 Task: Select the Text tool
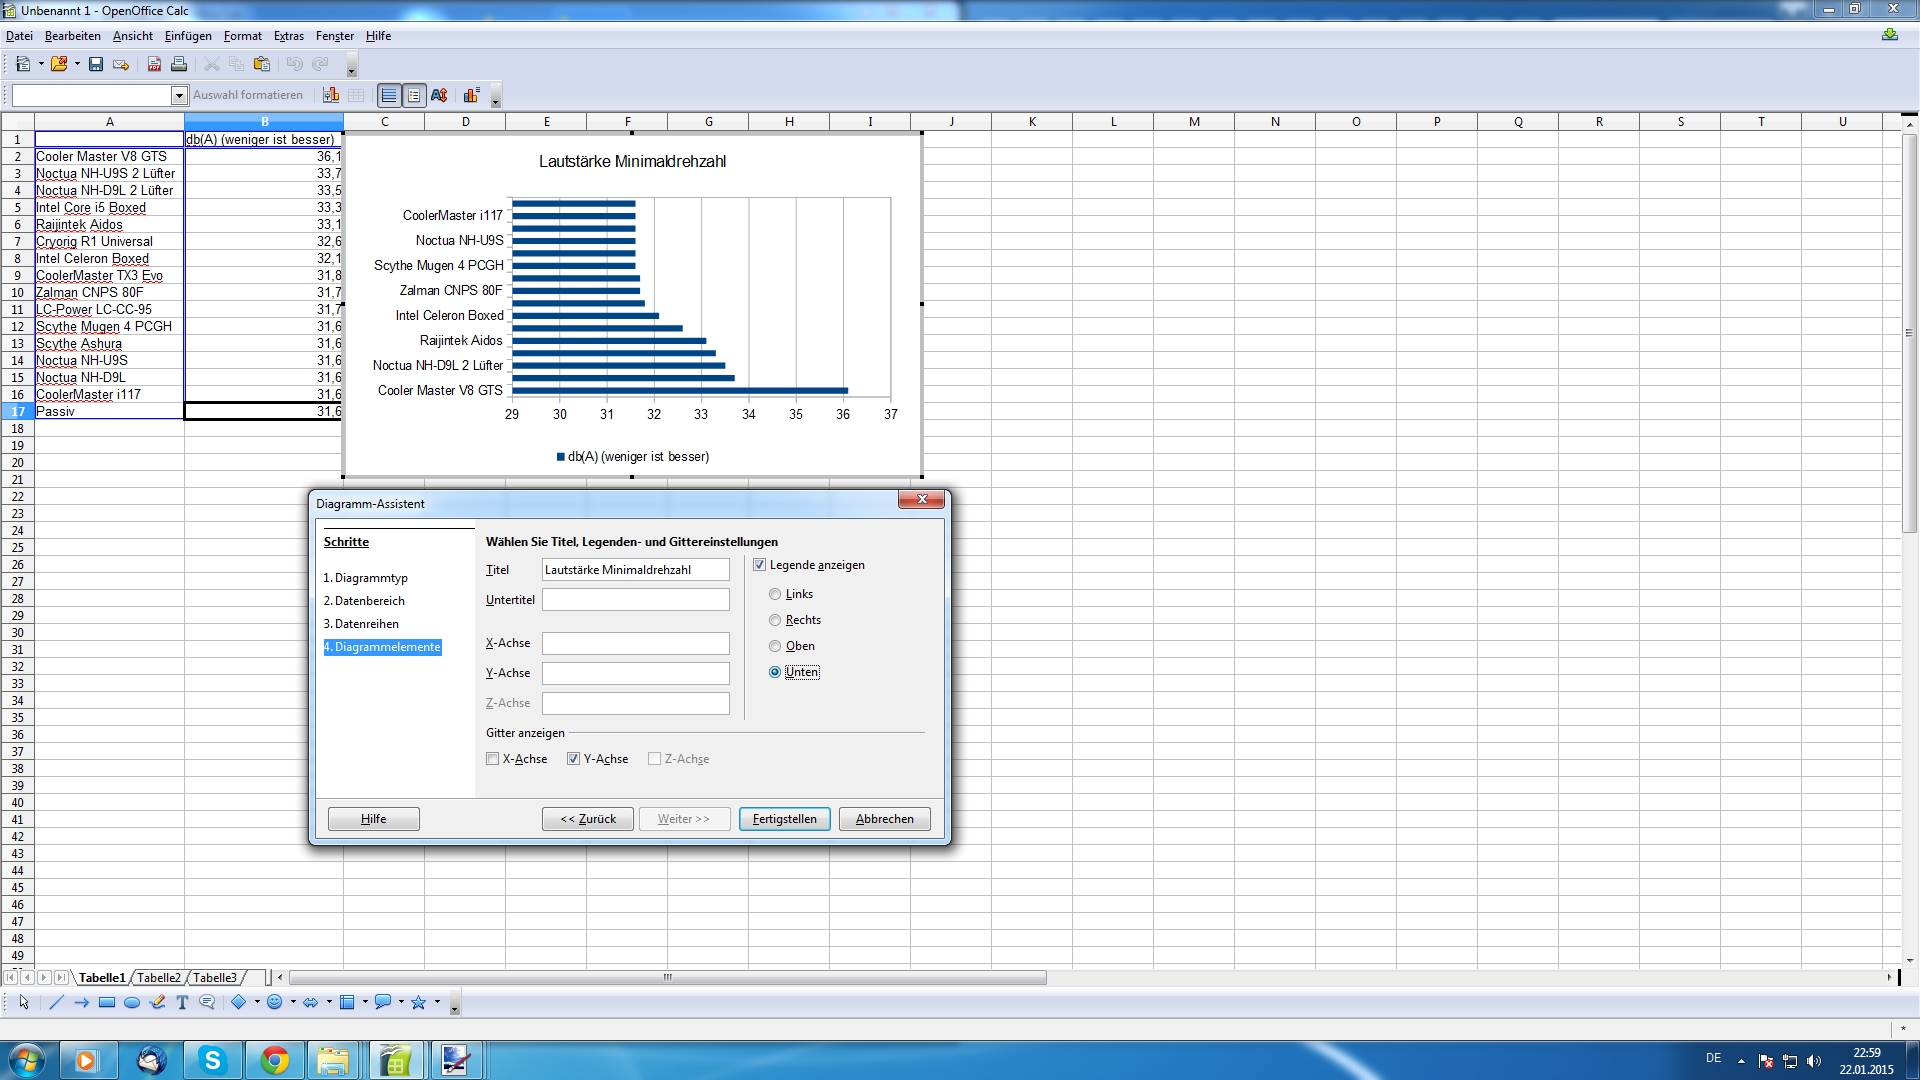point(182,1002)
